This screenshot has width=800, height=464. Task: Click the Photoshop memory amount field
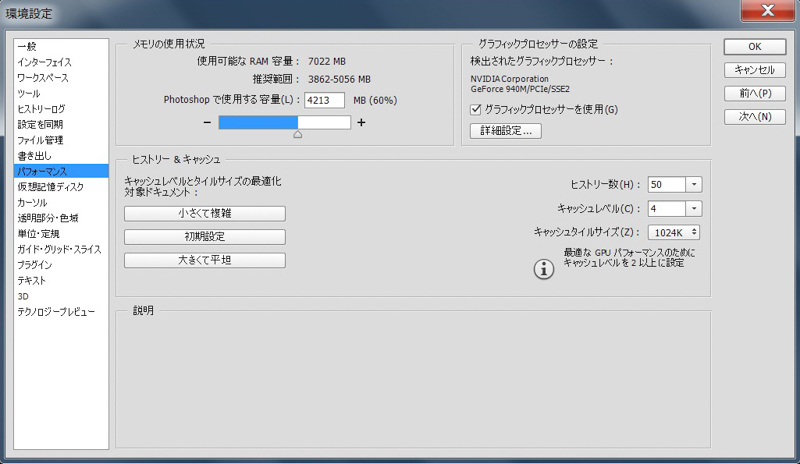click(x=324, y=100)
